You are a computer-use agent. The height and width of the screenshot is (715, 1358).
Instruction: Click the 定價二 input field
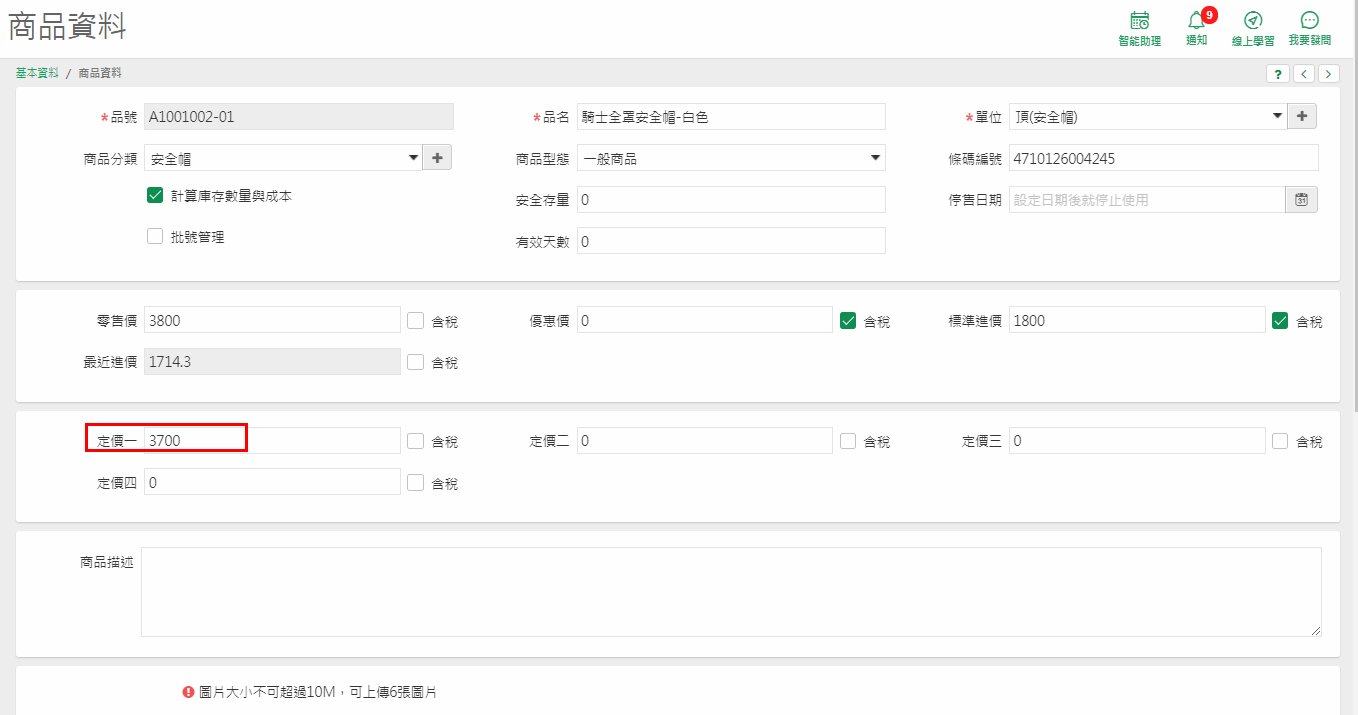click(705, 440)
